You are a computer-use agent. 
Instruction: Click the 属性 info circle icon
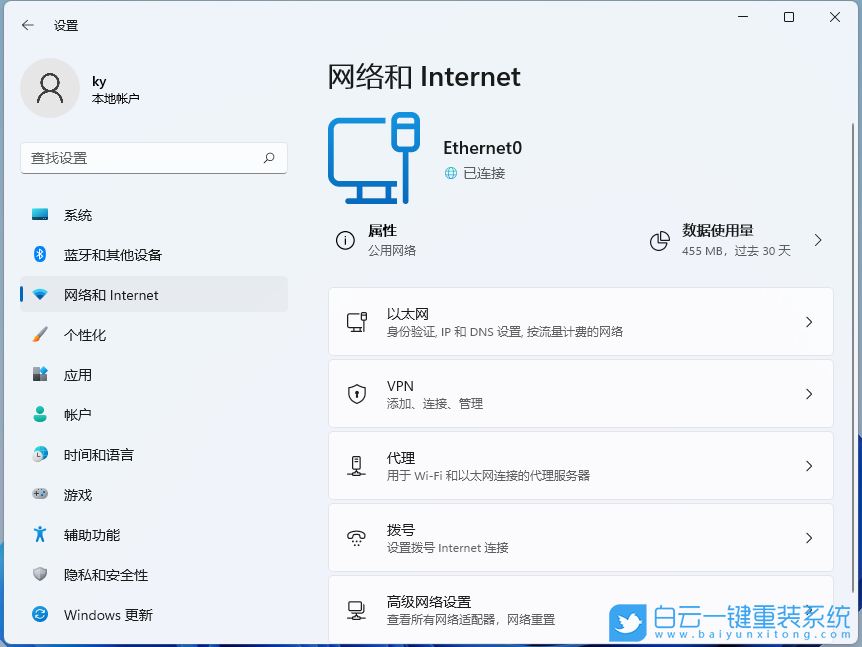(345, 241)
